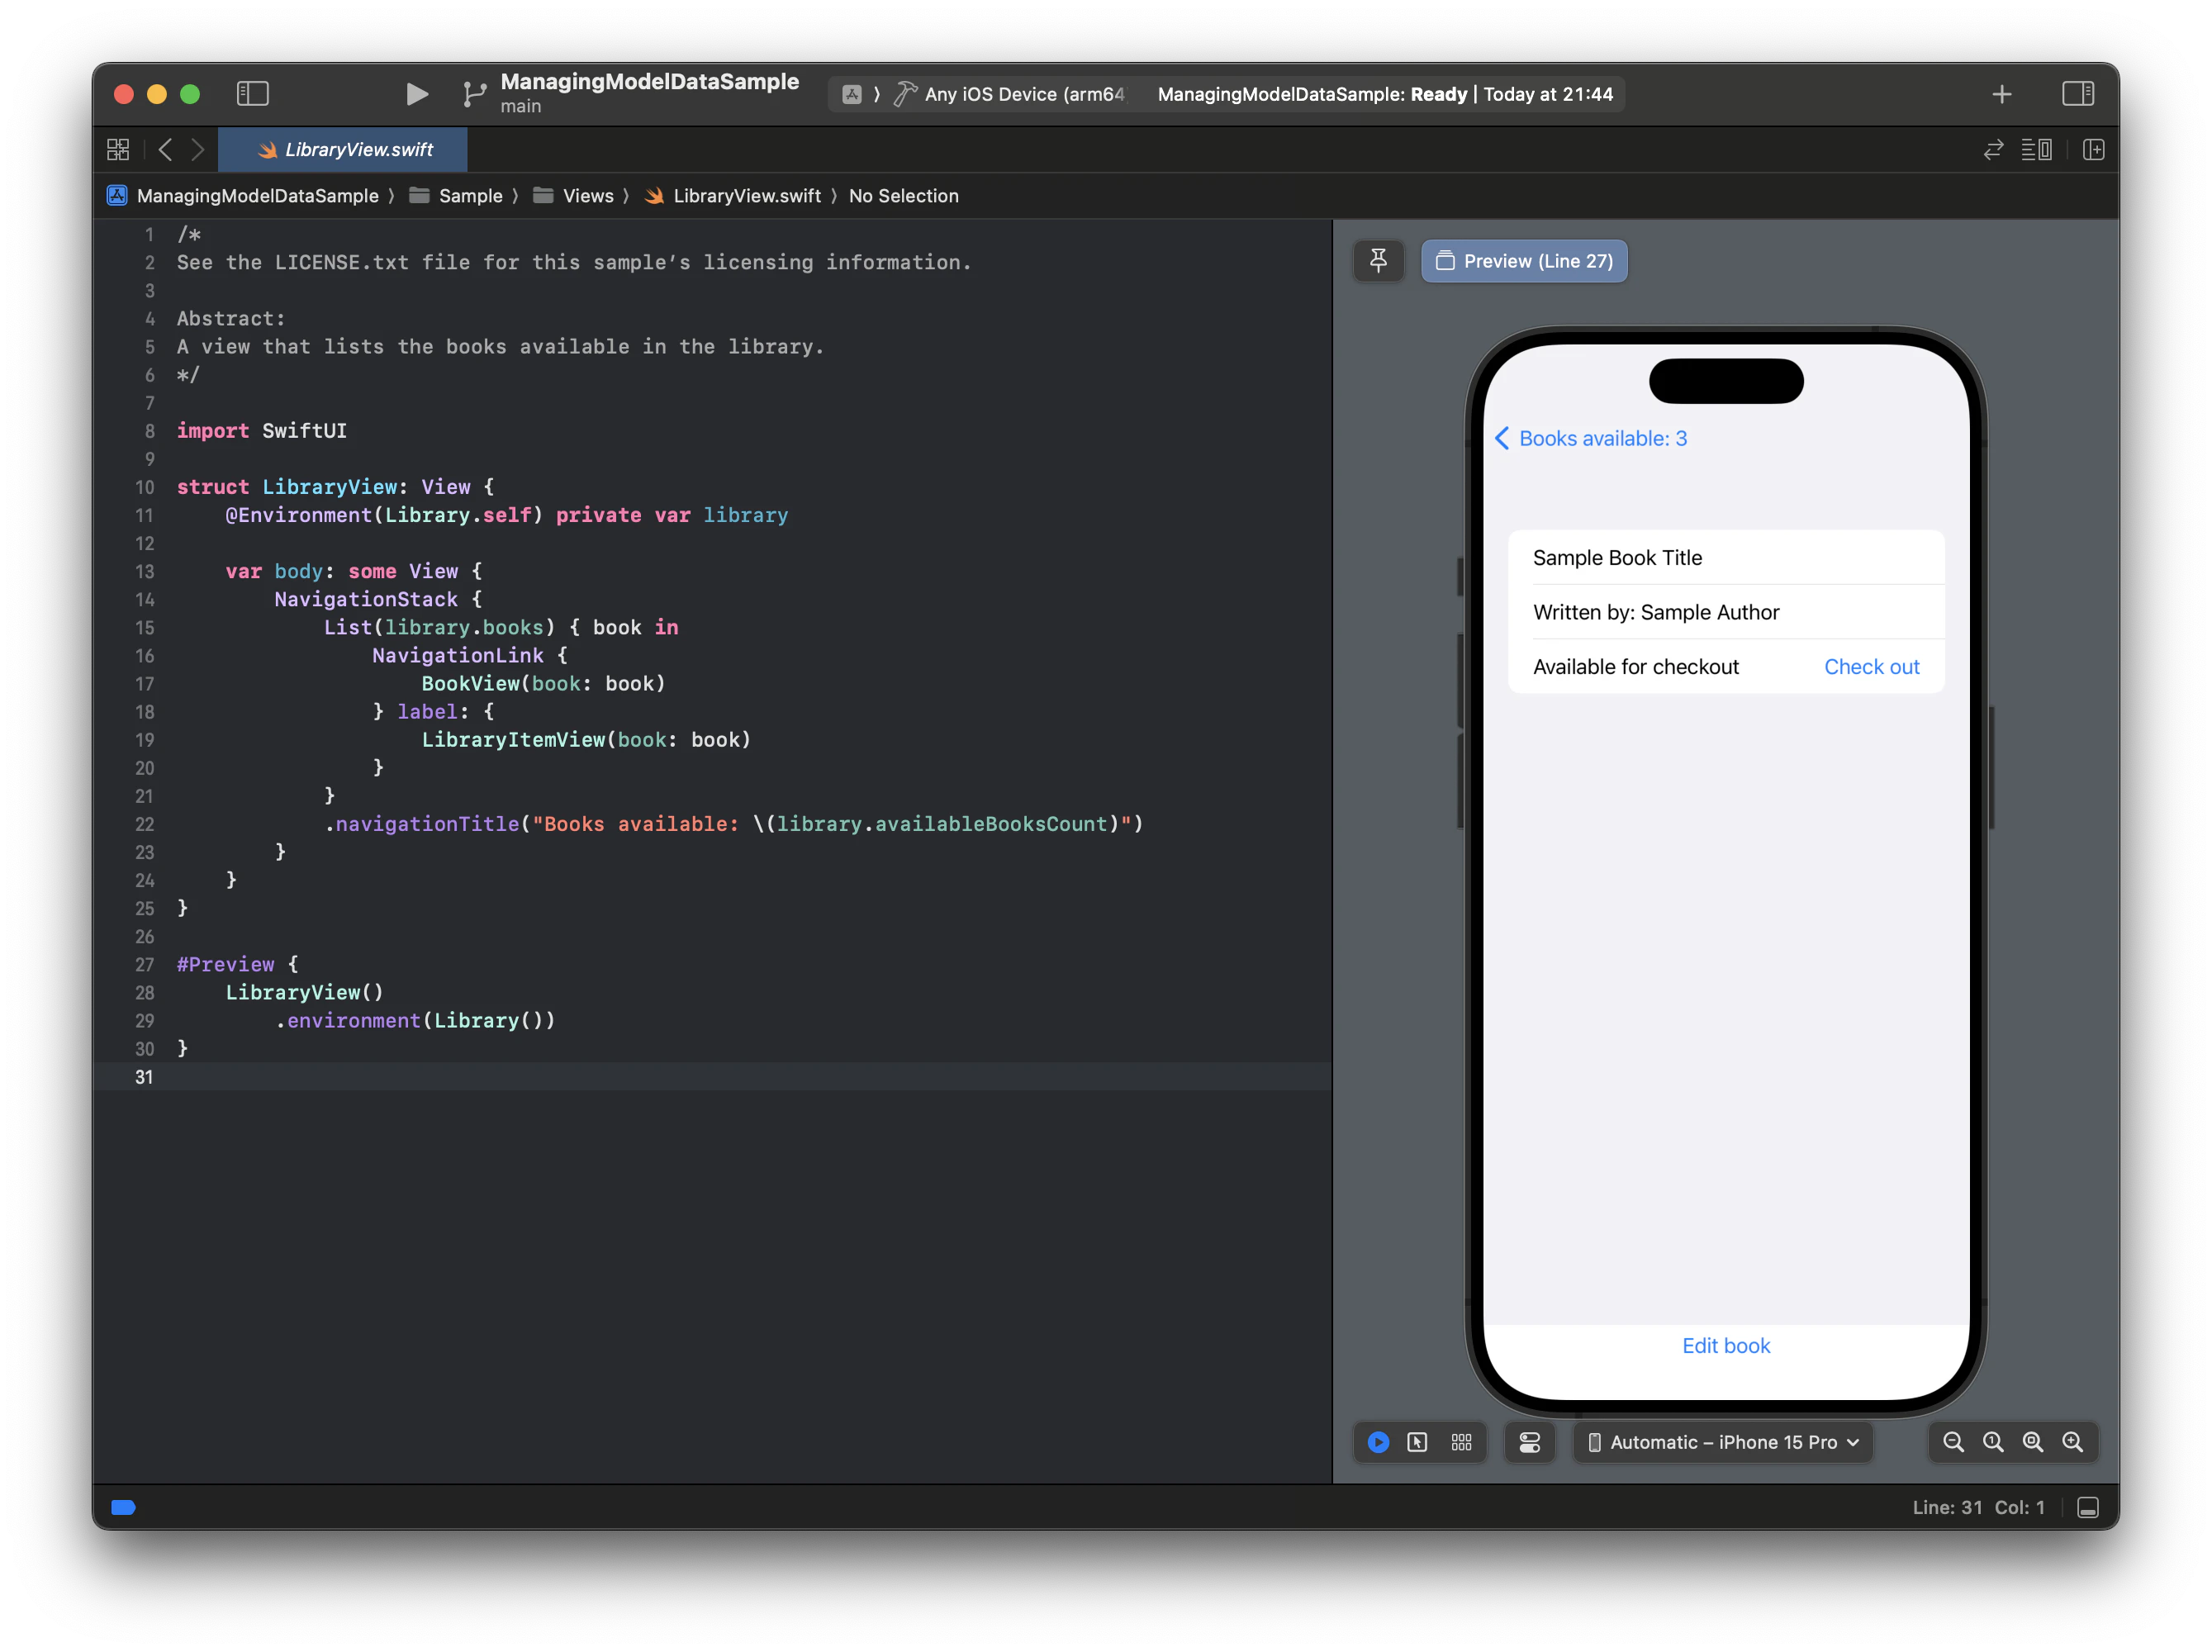Click the Available for checkout label
Screen dimensions: 2212x1652
1636,667
